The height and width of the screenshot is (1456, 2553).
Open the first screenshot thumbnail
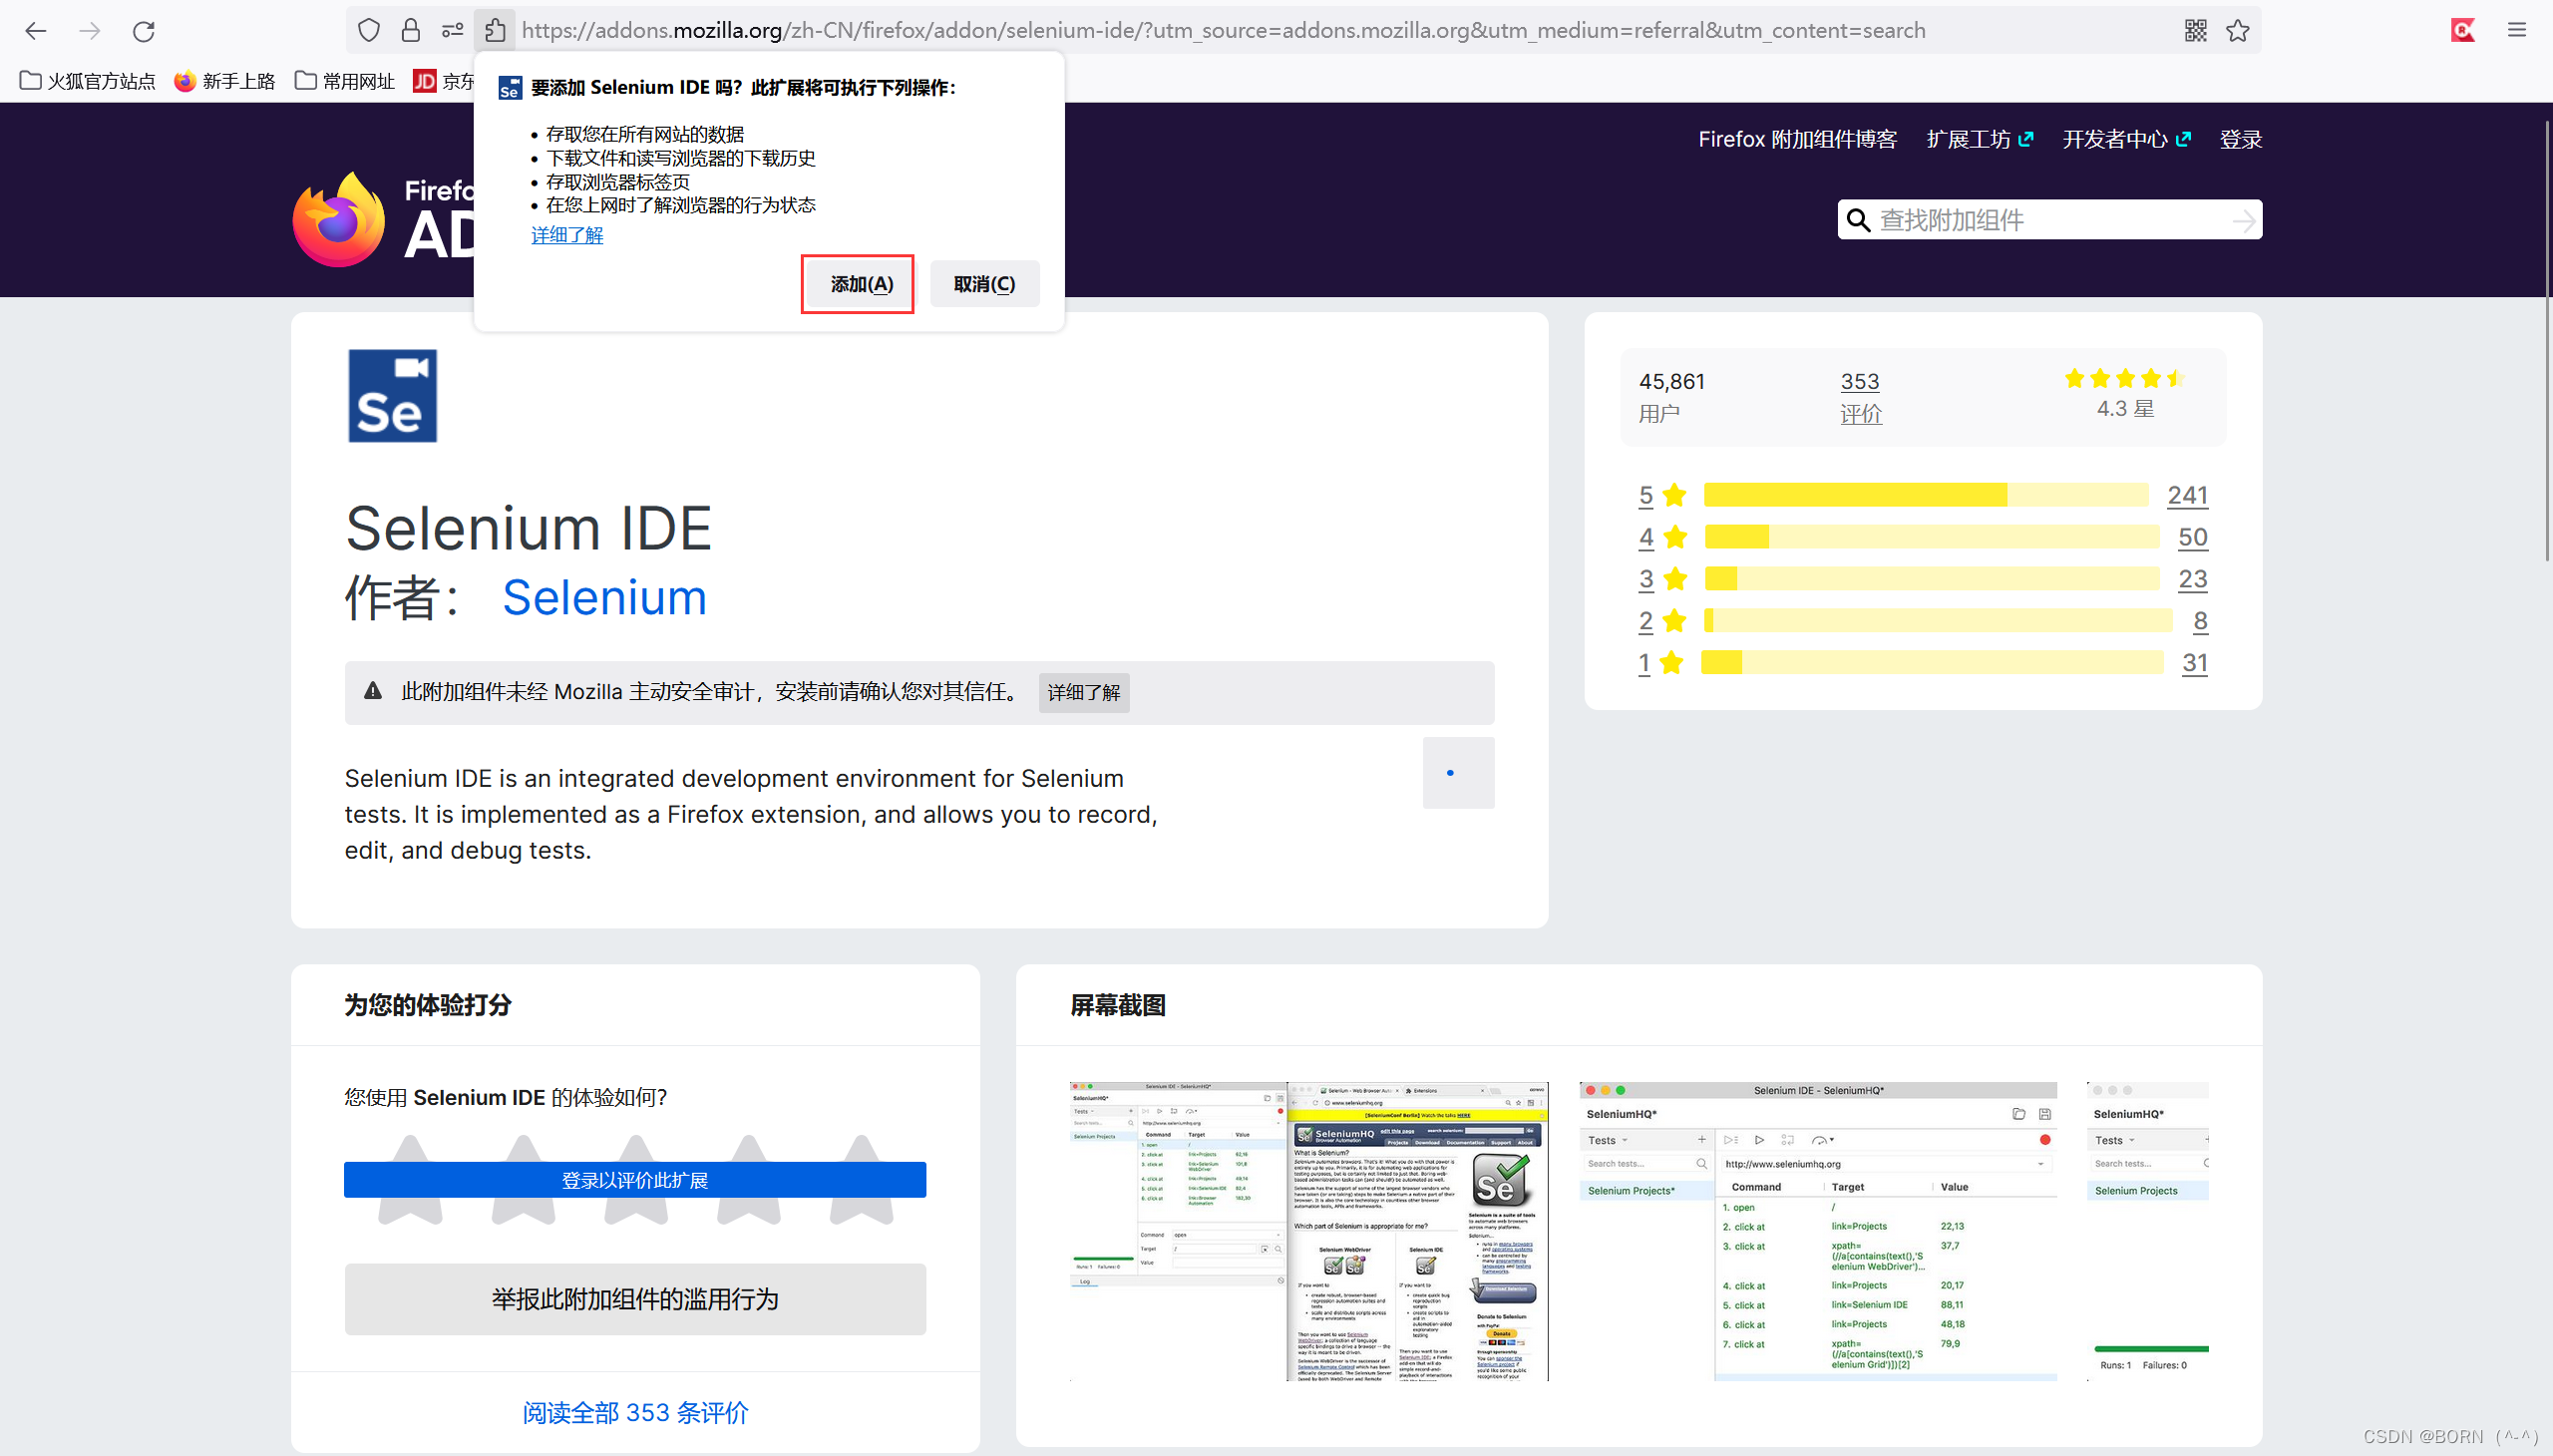coord(1309,1232)
